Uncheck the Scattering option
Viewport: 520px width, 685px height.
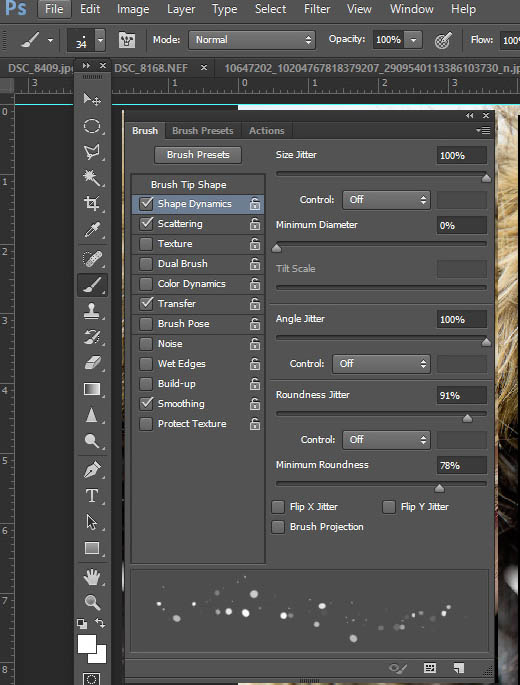146,224
